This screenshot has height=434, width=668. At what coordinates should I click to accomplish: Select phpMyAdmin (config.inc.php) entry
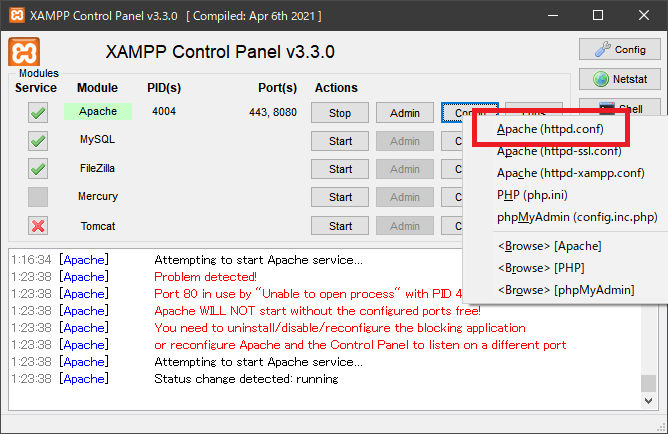(x=576, y=217)
